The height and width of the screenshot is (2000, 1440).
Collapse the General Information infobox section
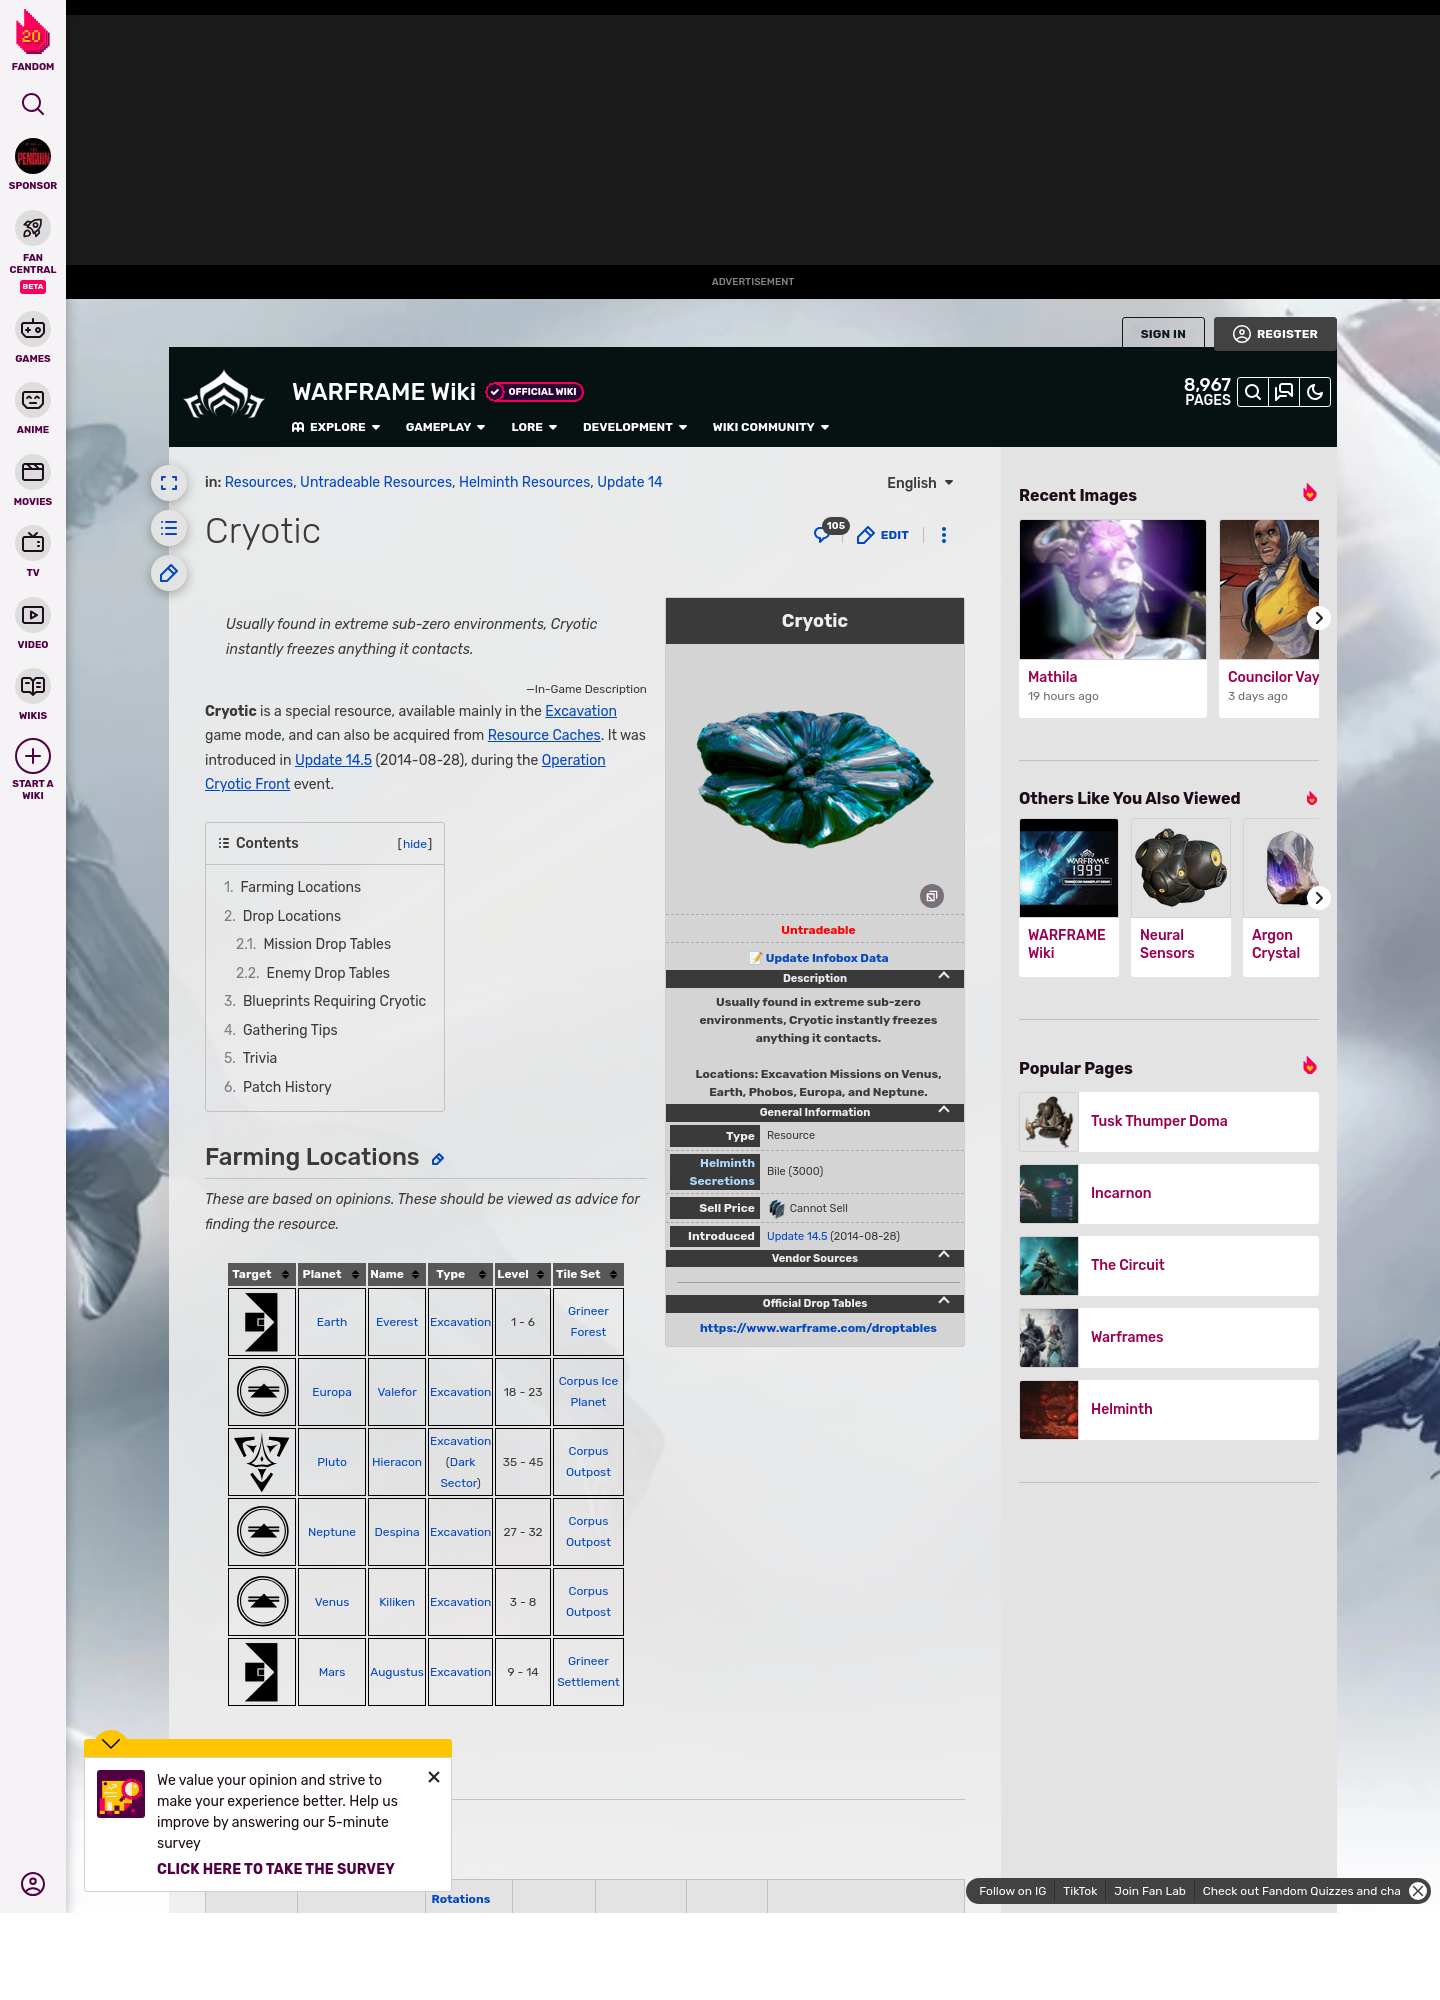pos(943,1110)
